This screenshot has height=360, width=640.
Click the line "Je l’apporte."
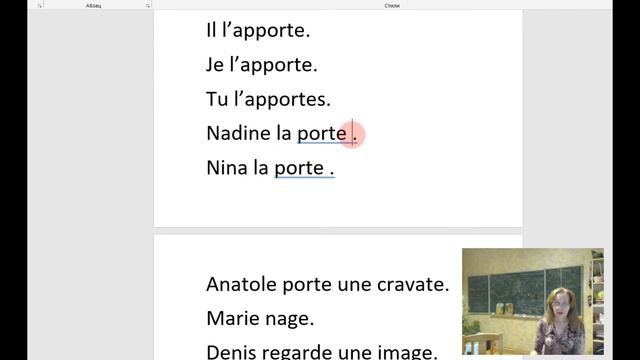262,65
